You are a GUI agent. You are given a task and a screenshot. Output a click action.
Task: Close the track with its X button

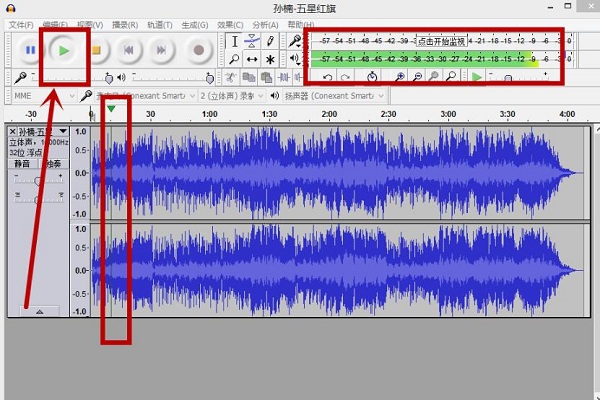[x=13, y=131]
